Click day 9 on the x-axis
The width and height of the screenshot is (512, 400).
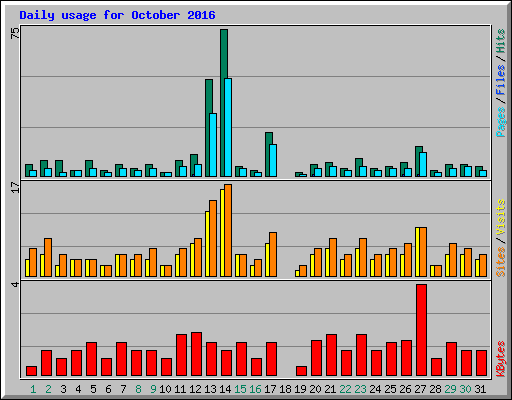coord(153,389)
